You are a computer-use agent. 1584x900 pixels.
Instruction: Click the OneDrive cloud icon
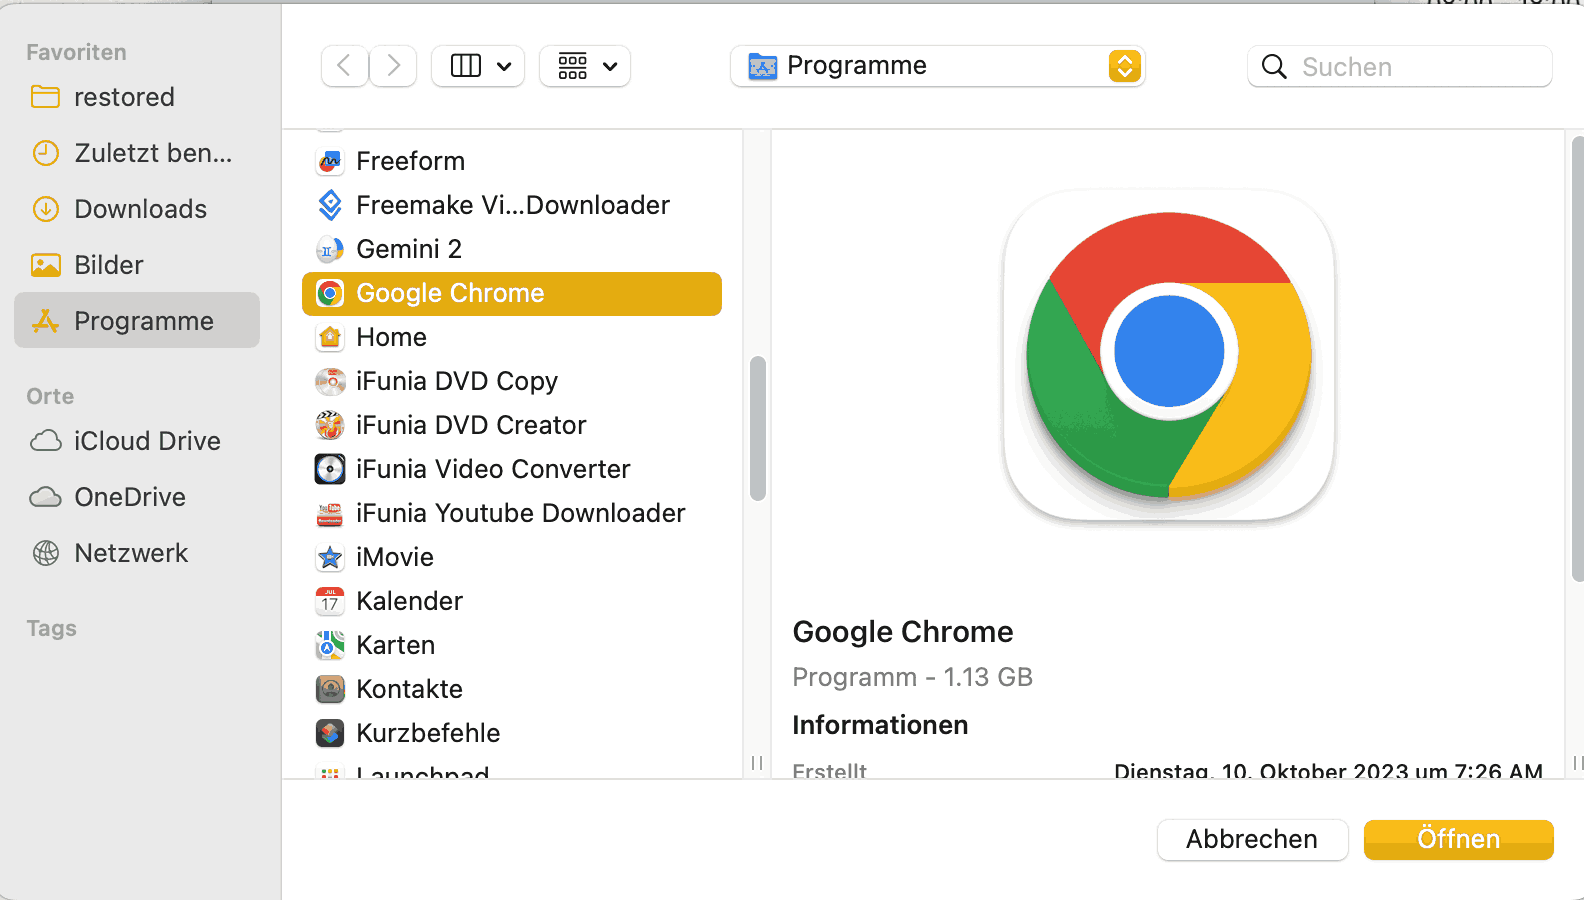click(46, 497)
